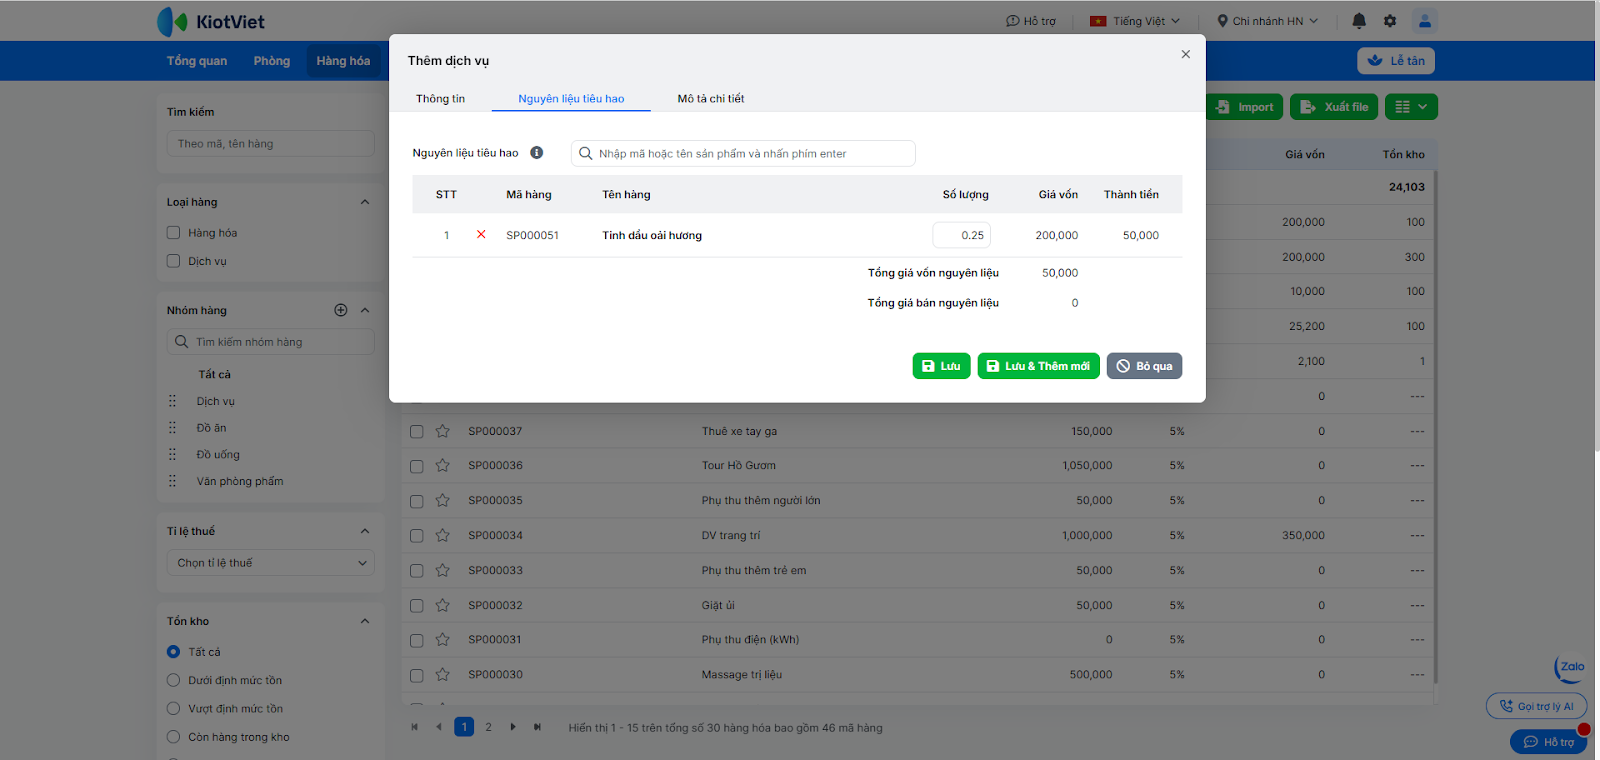This screenshot has width=1600, height=760.
Task: Check the Hàng hóa filter checkbox
Action: (174, 233)
